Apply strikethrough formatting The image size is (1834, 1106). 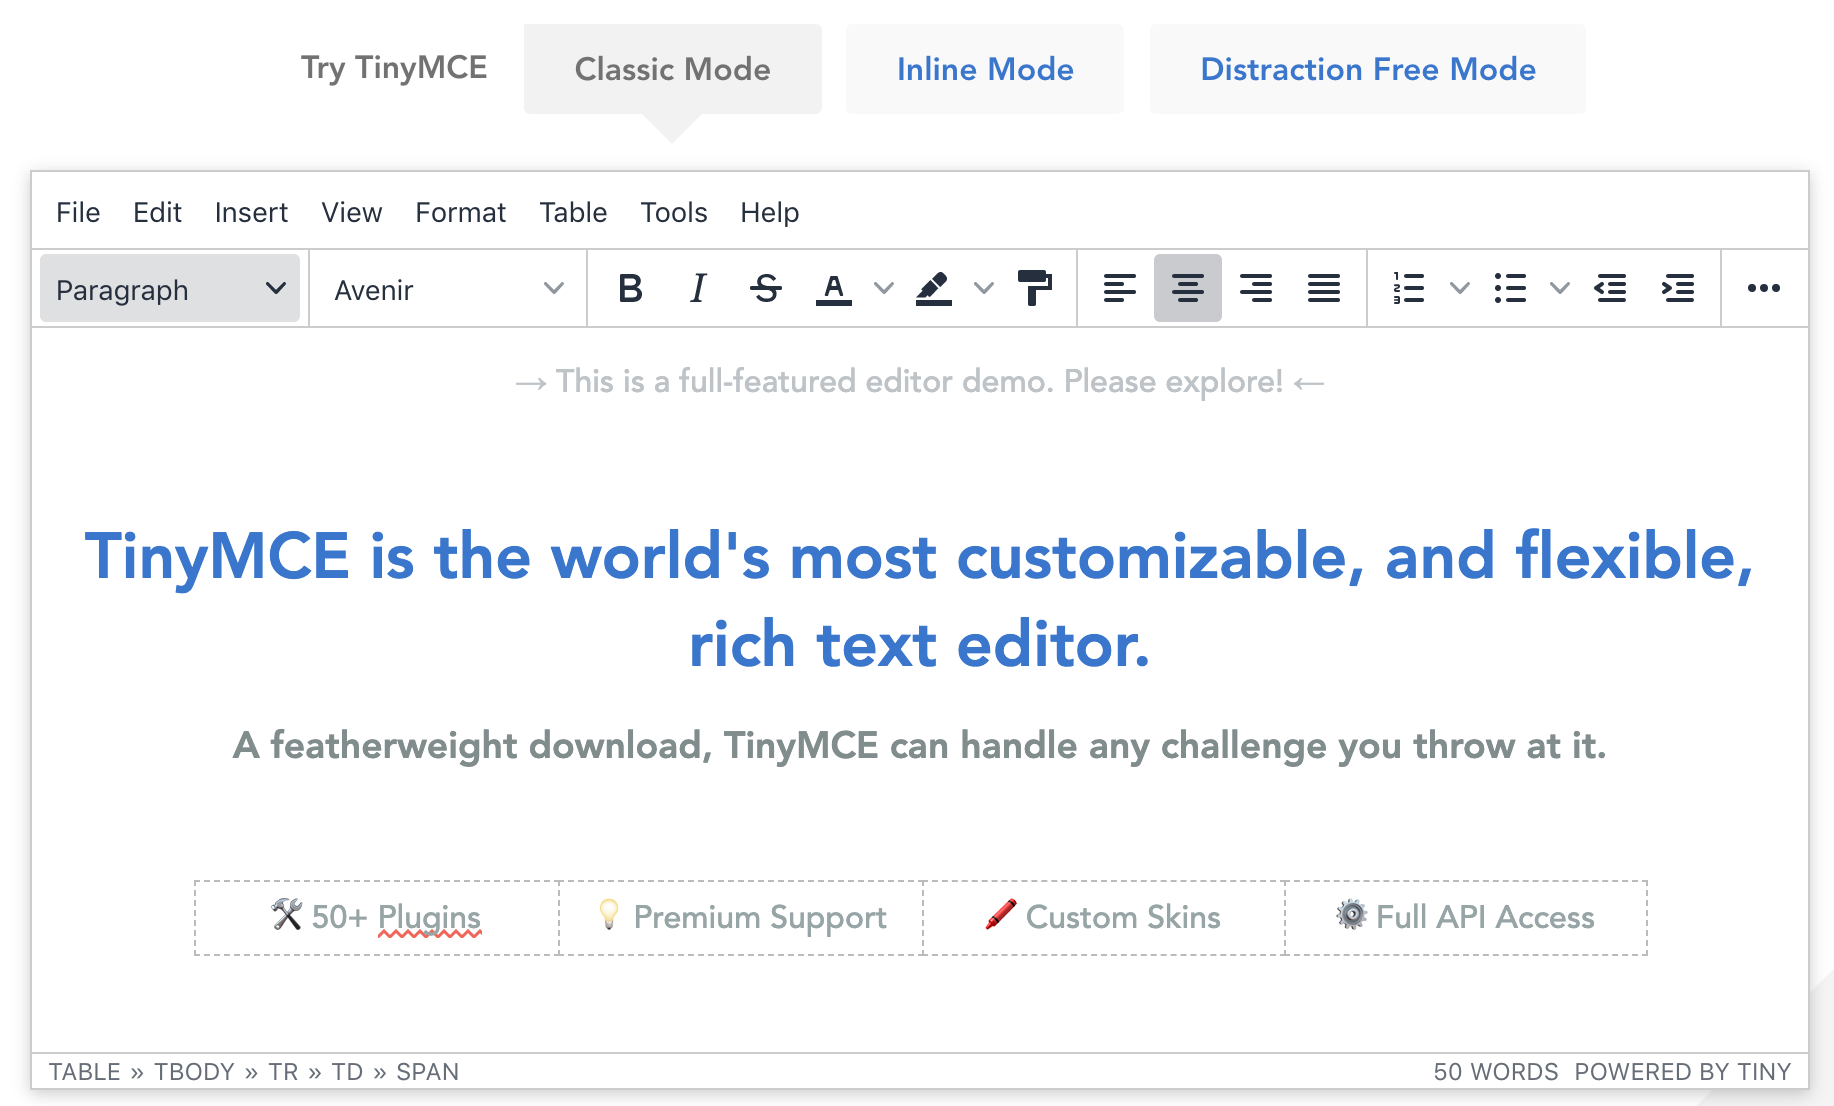click(x=766, y=288)
